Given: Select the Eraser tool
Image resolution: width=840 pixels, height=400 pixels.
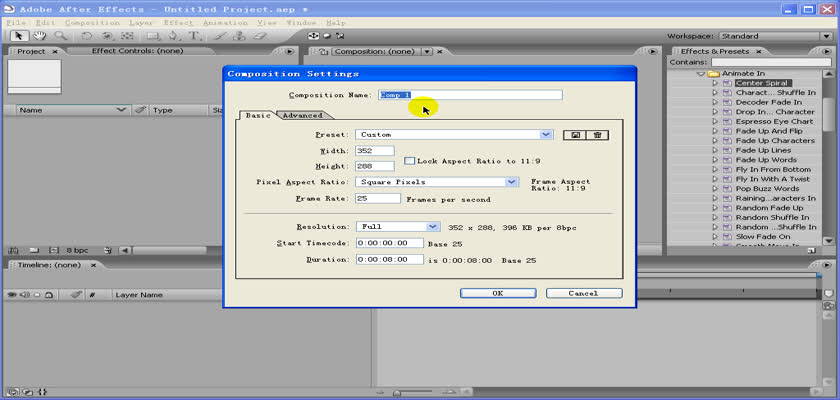Looking at the screenshot, I should [260, 36].
